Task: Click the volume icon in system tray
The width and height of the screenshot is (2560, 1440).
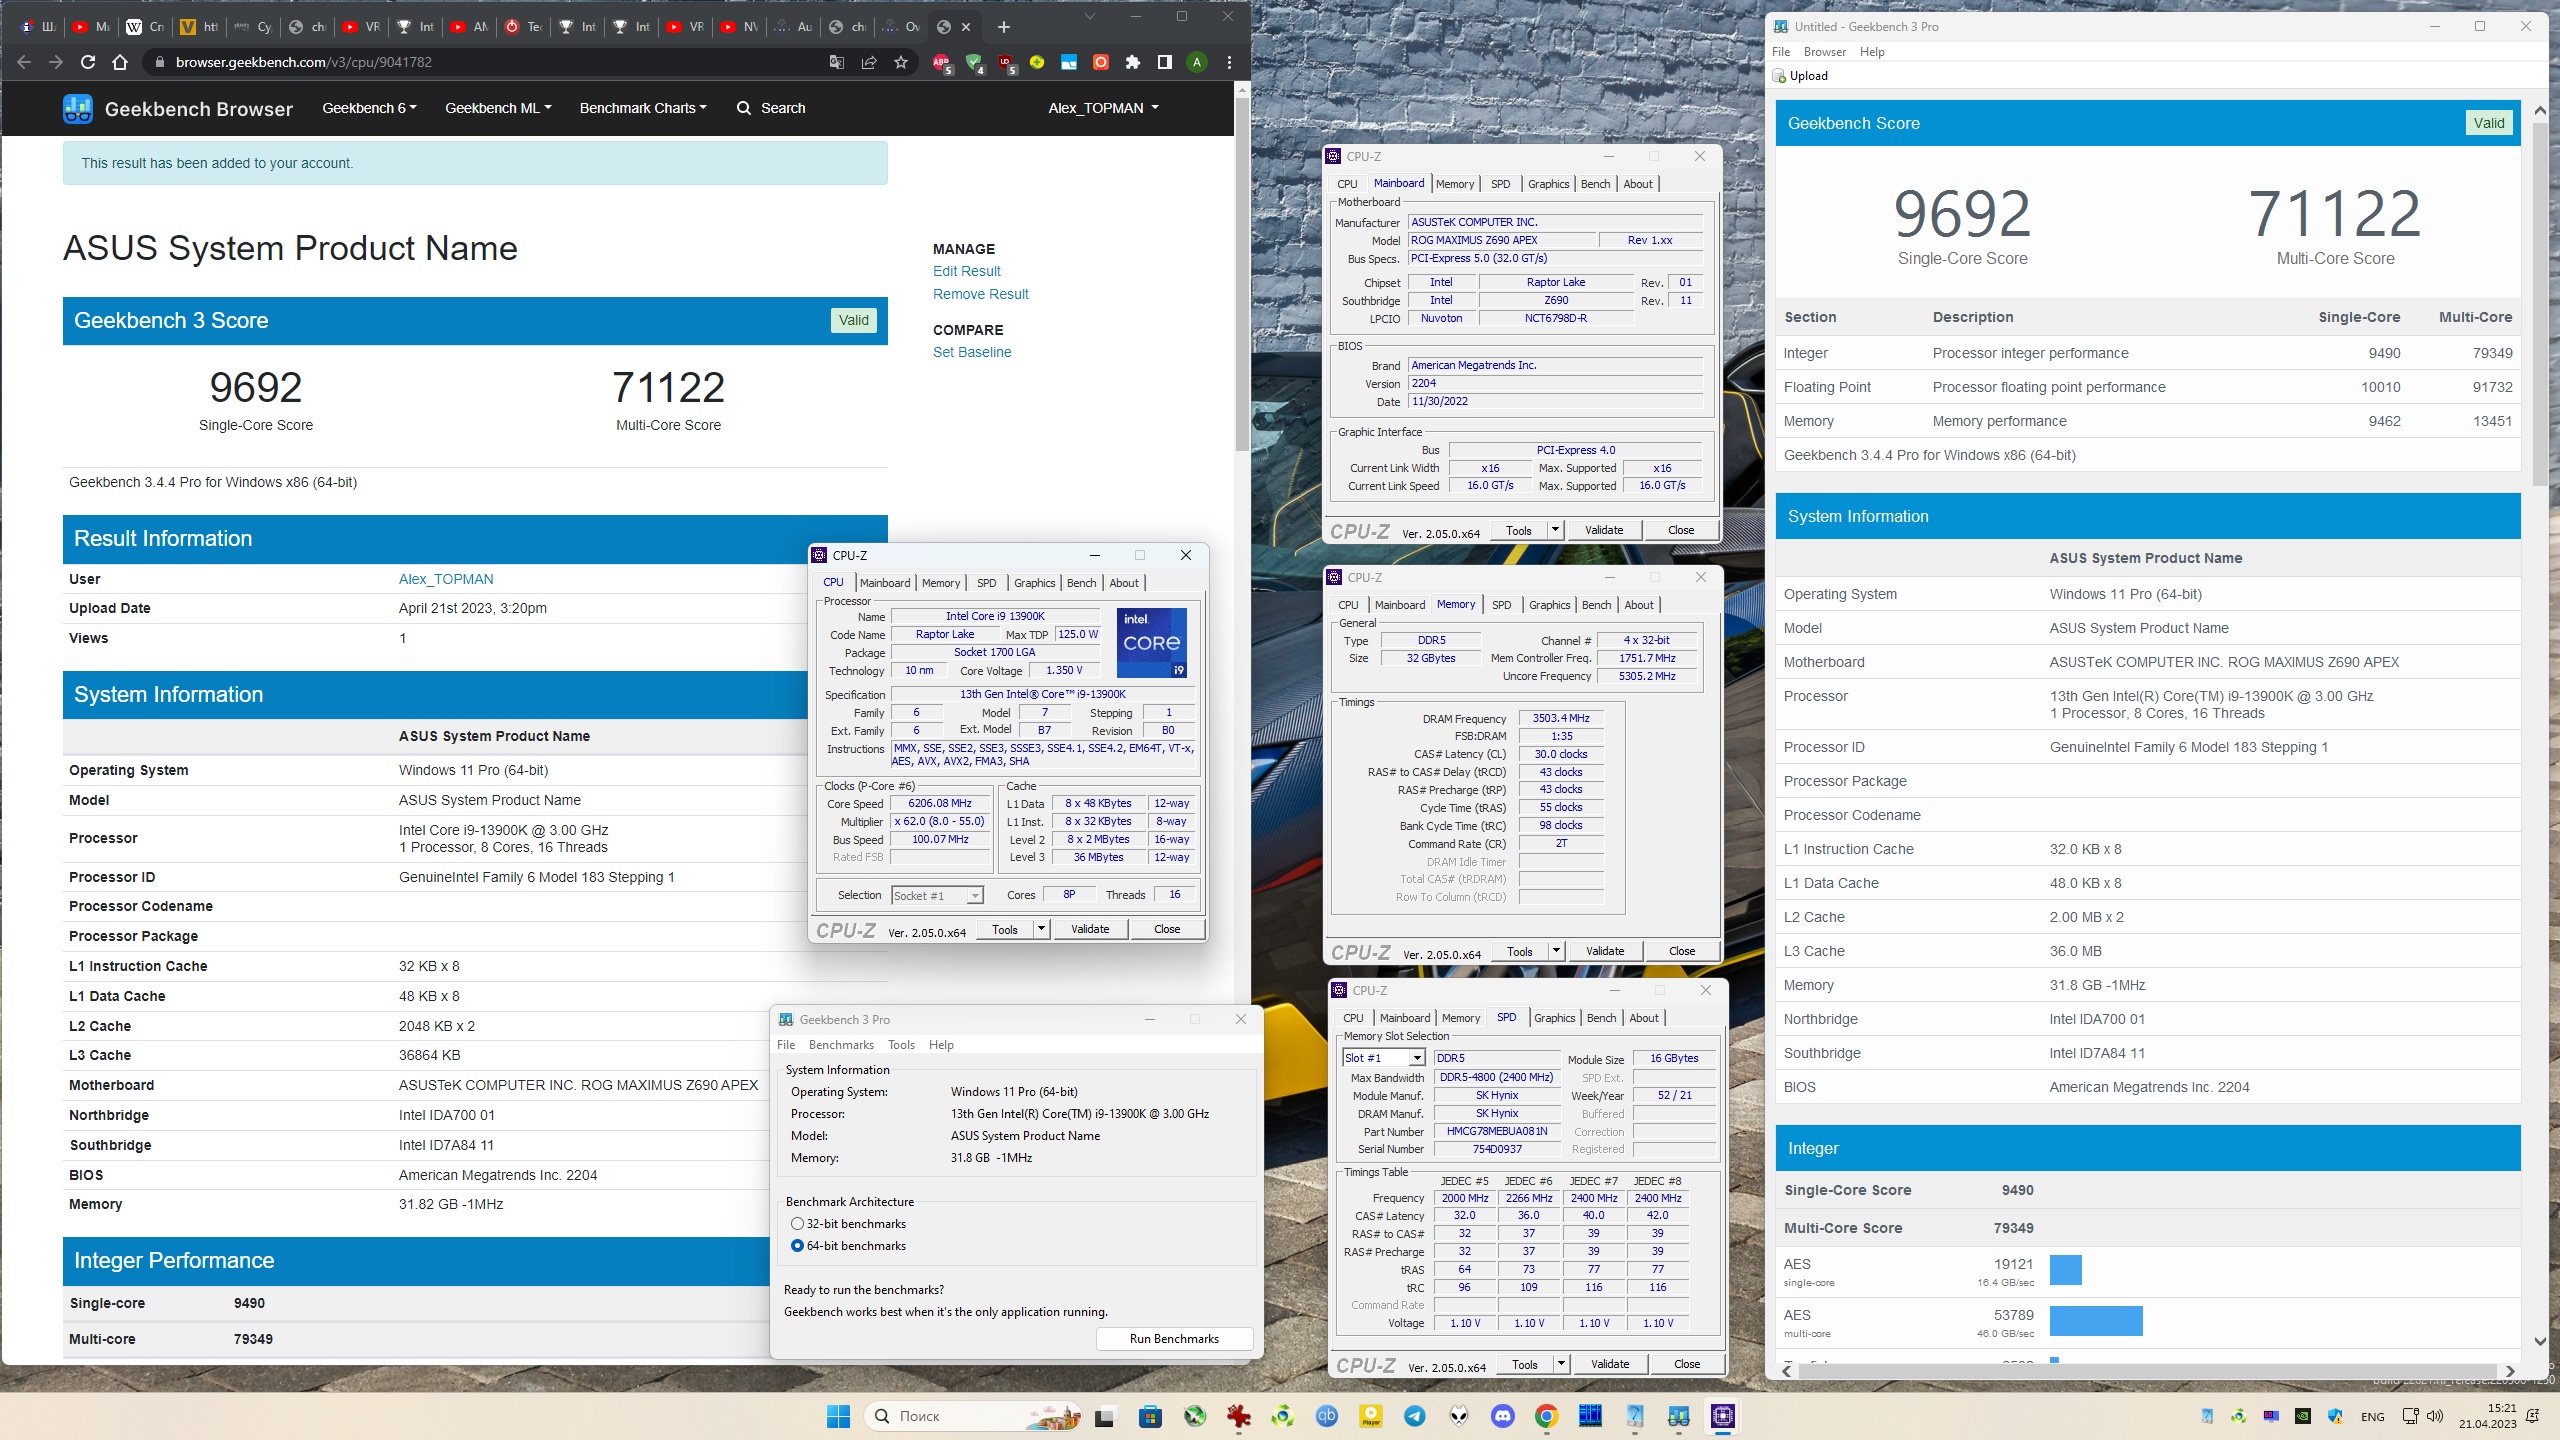Action: (x=2435, y=1416)
